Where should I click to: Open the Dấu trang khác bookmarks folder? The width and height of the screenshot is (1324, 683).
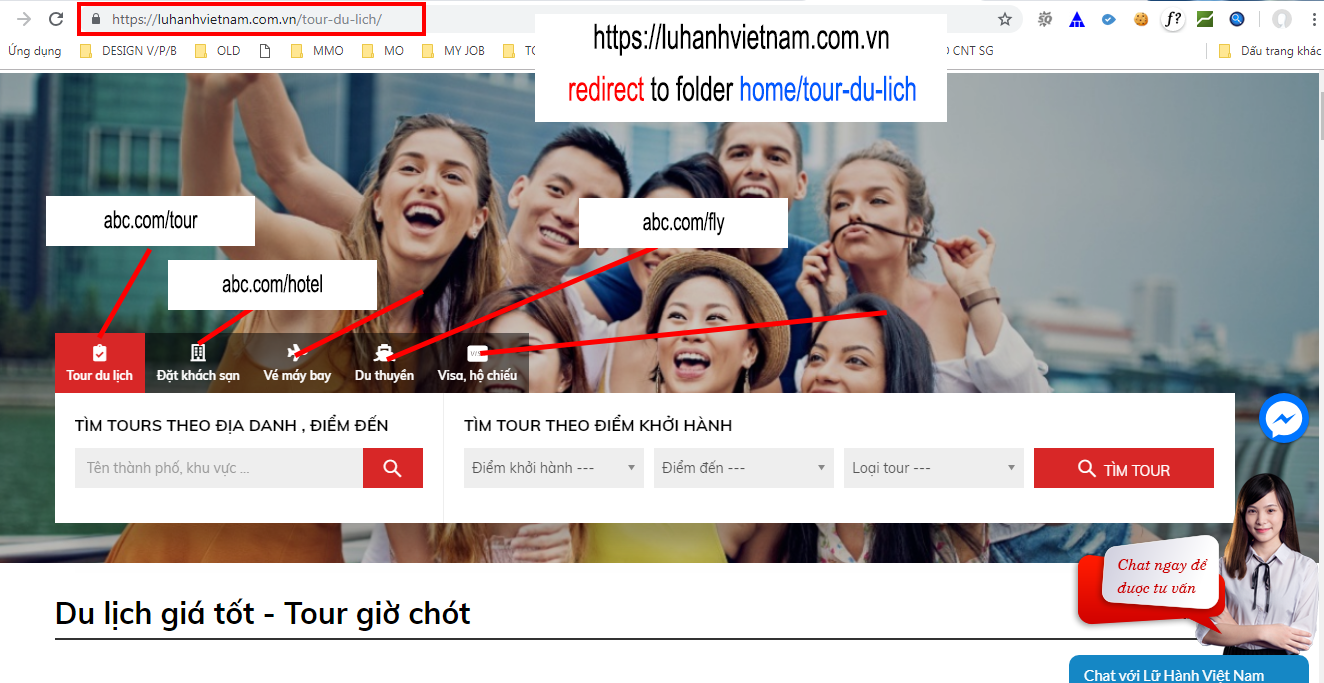pyautogui.click(x=1270, y=51)
